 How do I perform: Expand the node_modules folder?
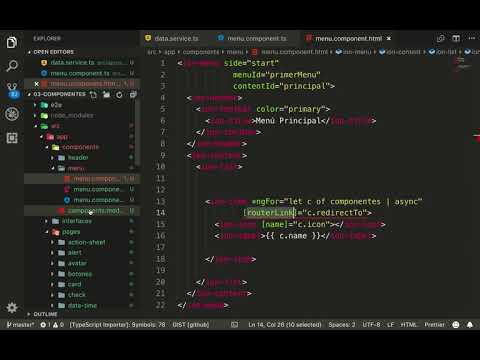pos(72,116)
